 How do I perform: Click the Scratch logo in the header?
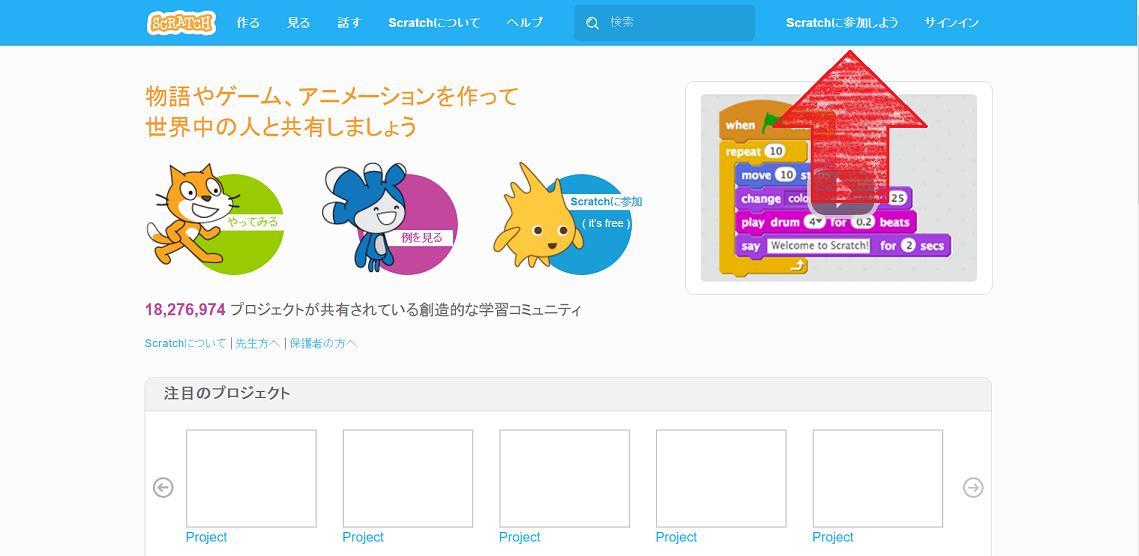(181, 23)
